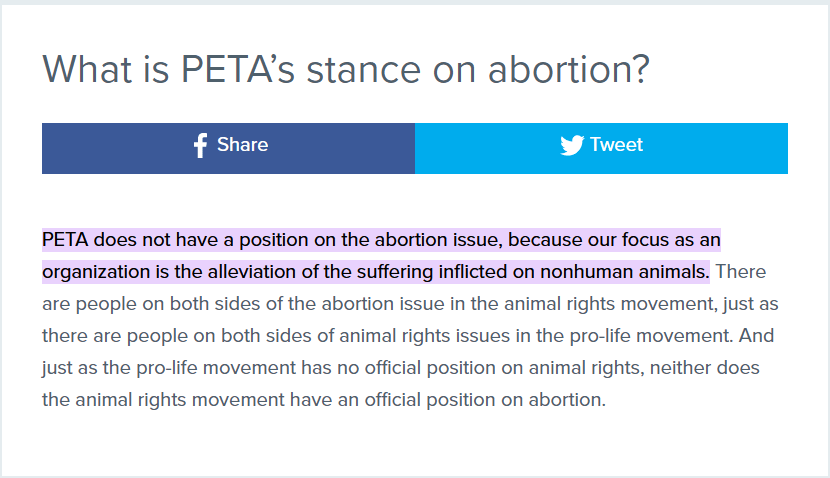This screenshot has width=830, height=478.
Task: Post via the 'Tweet' label text
Action: (x=616, y=145)
